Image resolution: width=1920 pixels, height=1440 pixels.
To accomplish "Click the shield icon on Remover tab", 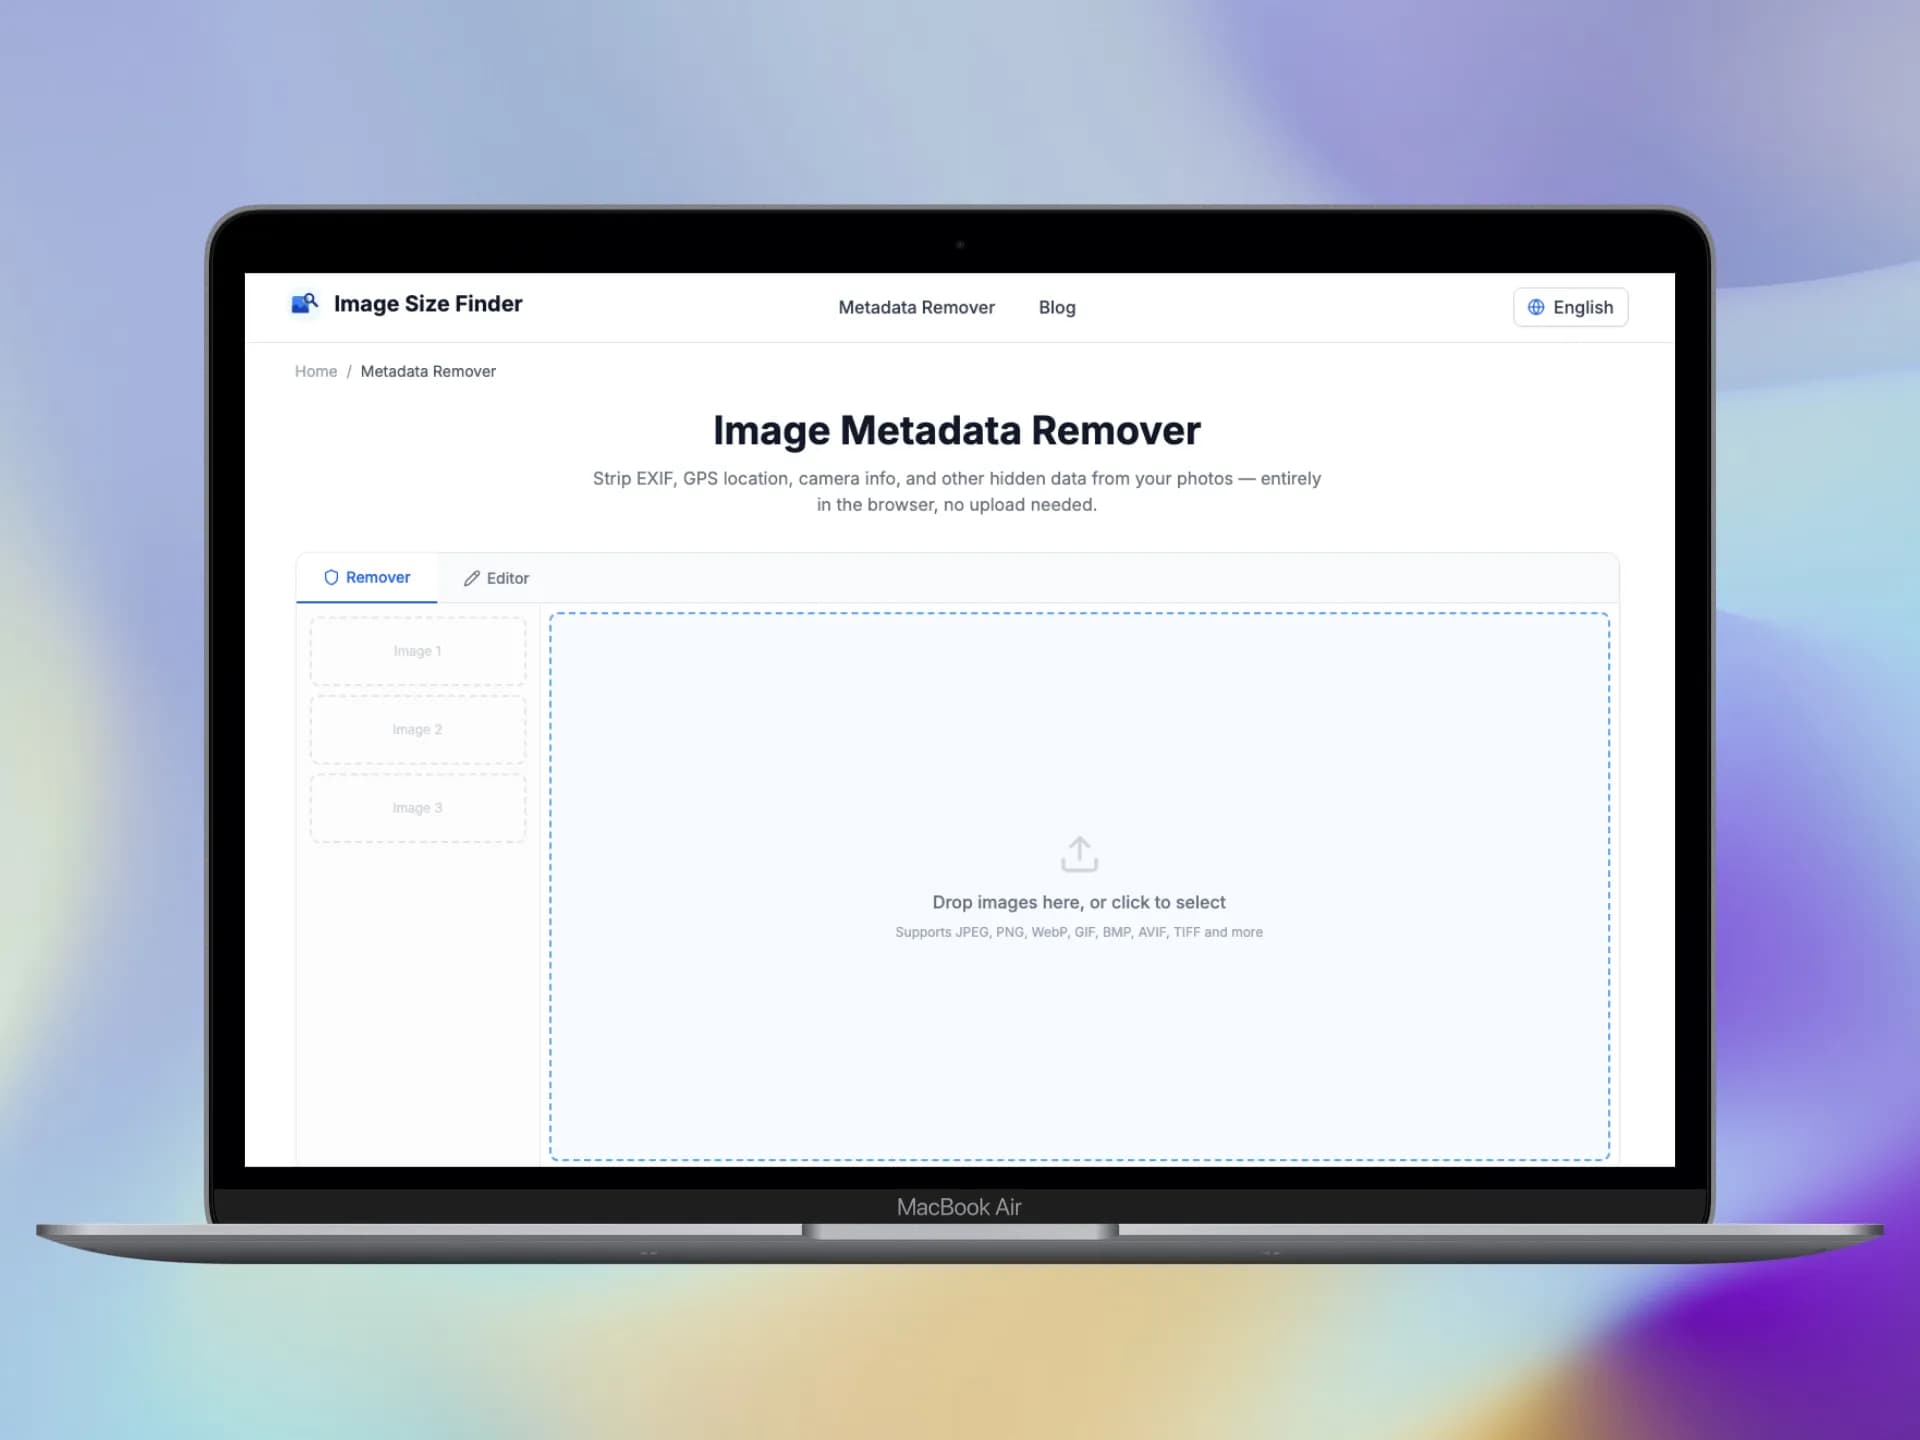I will point(331,578).
